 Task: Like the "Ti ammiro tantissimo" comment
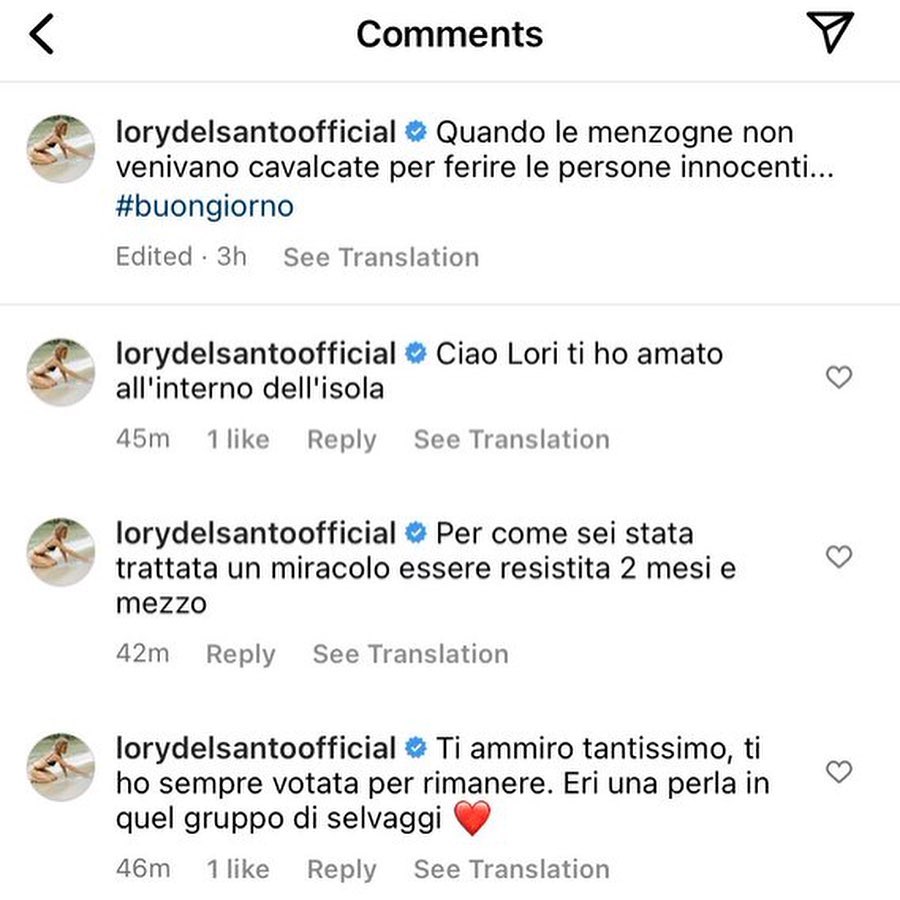tap(839, 772)
